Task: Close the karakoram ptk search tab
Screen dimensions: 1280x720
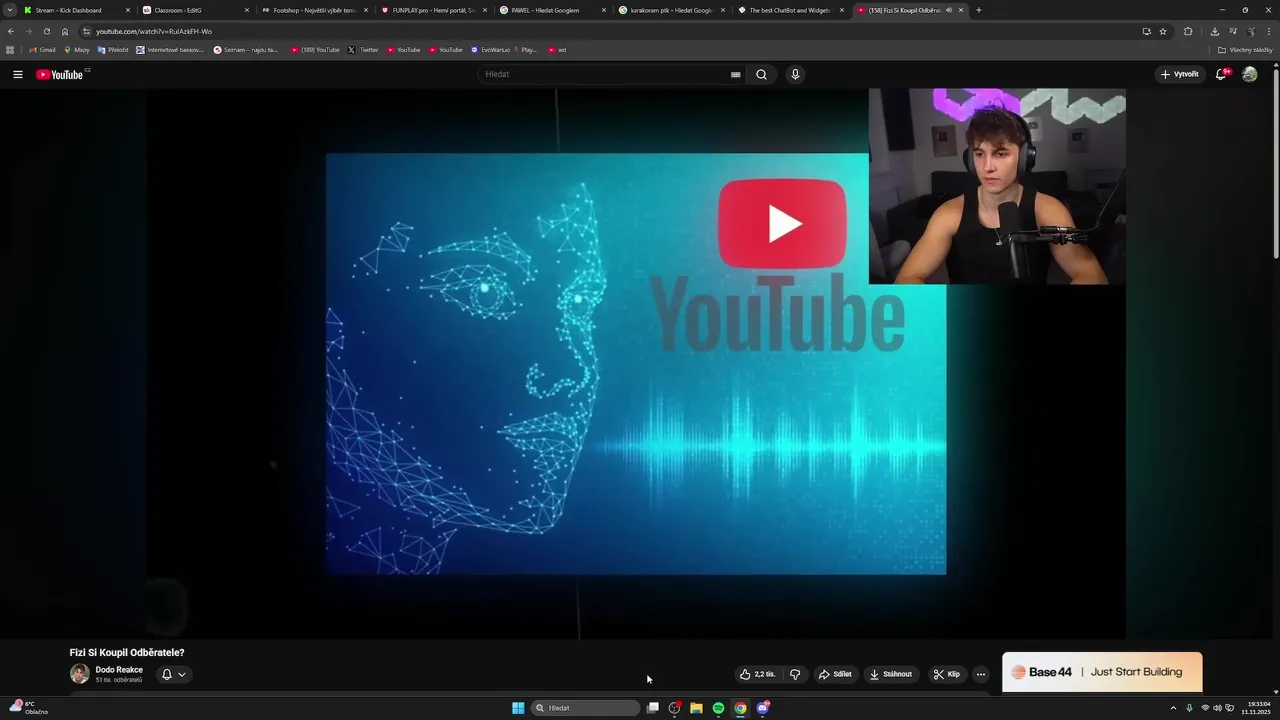Action: [722, 10]
